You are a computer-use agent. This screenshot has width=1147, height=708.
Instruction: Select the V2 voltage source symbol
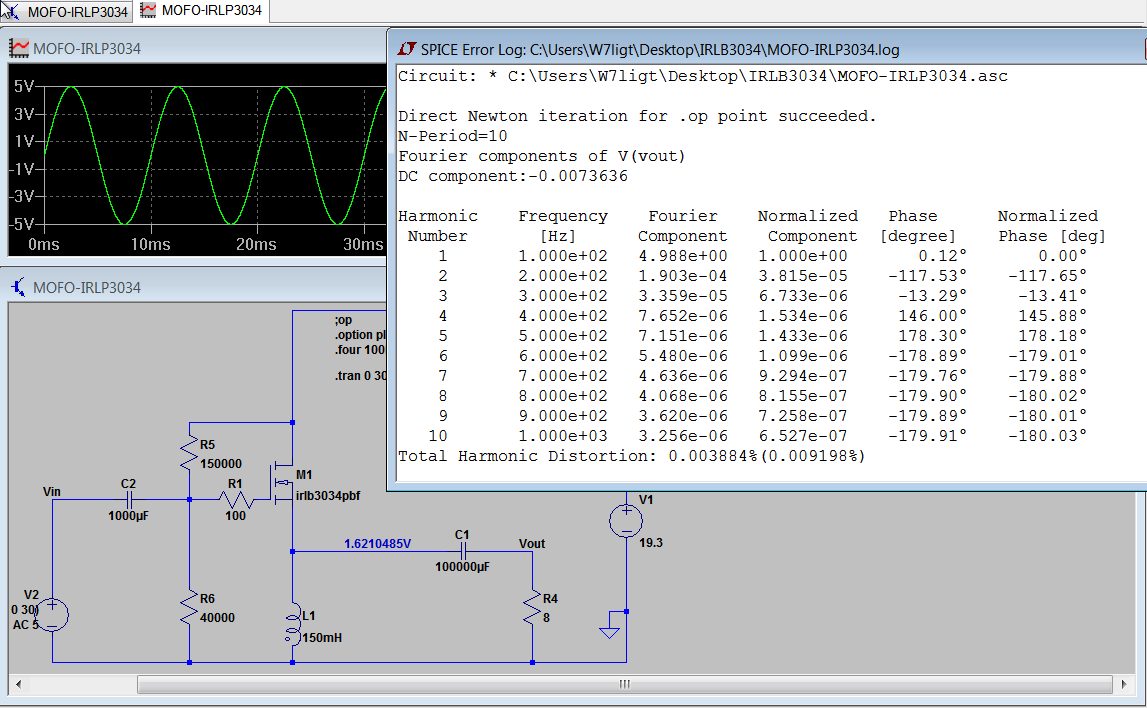pyautogui.click(x=52, y=614)
